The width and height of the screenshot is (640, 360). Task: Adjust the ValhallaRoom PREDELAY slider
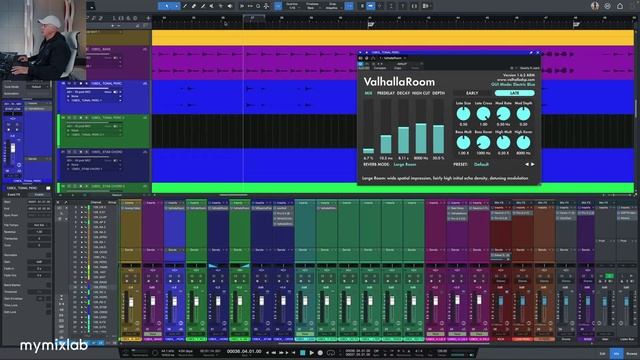pos(386,126)
